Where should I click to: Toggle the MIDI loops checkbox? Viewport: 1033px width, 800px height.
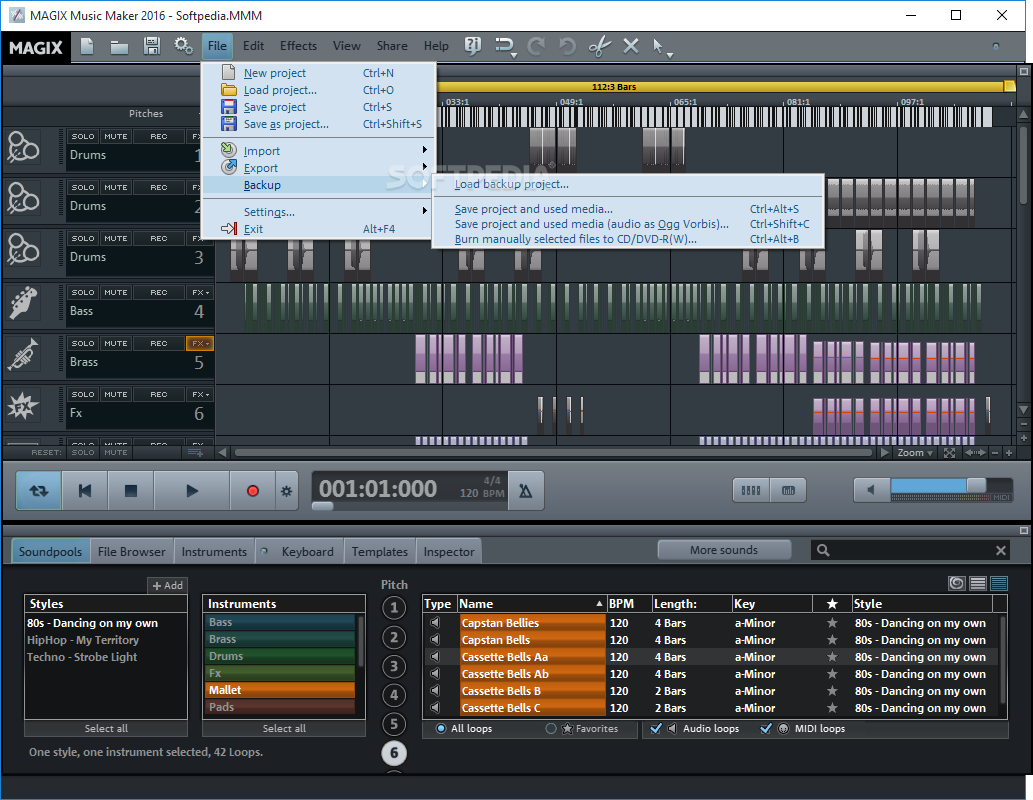pyautogui.click(x=766, y=728)
